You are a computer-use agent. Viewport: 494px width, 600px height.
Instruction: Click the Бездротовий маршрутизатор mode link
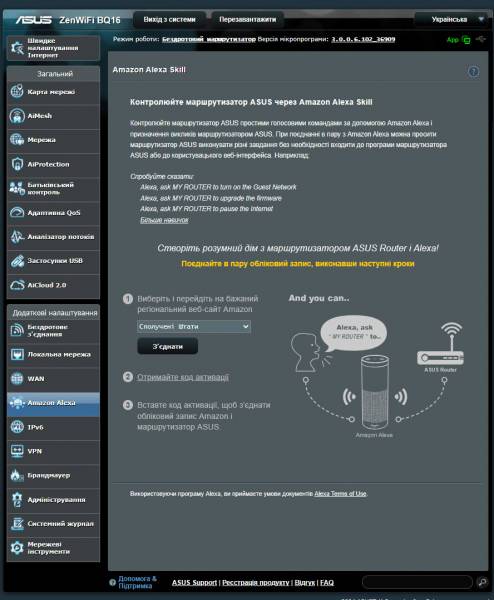[x=209, y=39]
